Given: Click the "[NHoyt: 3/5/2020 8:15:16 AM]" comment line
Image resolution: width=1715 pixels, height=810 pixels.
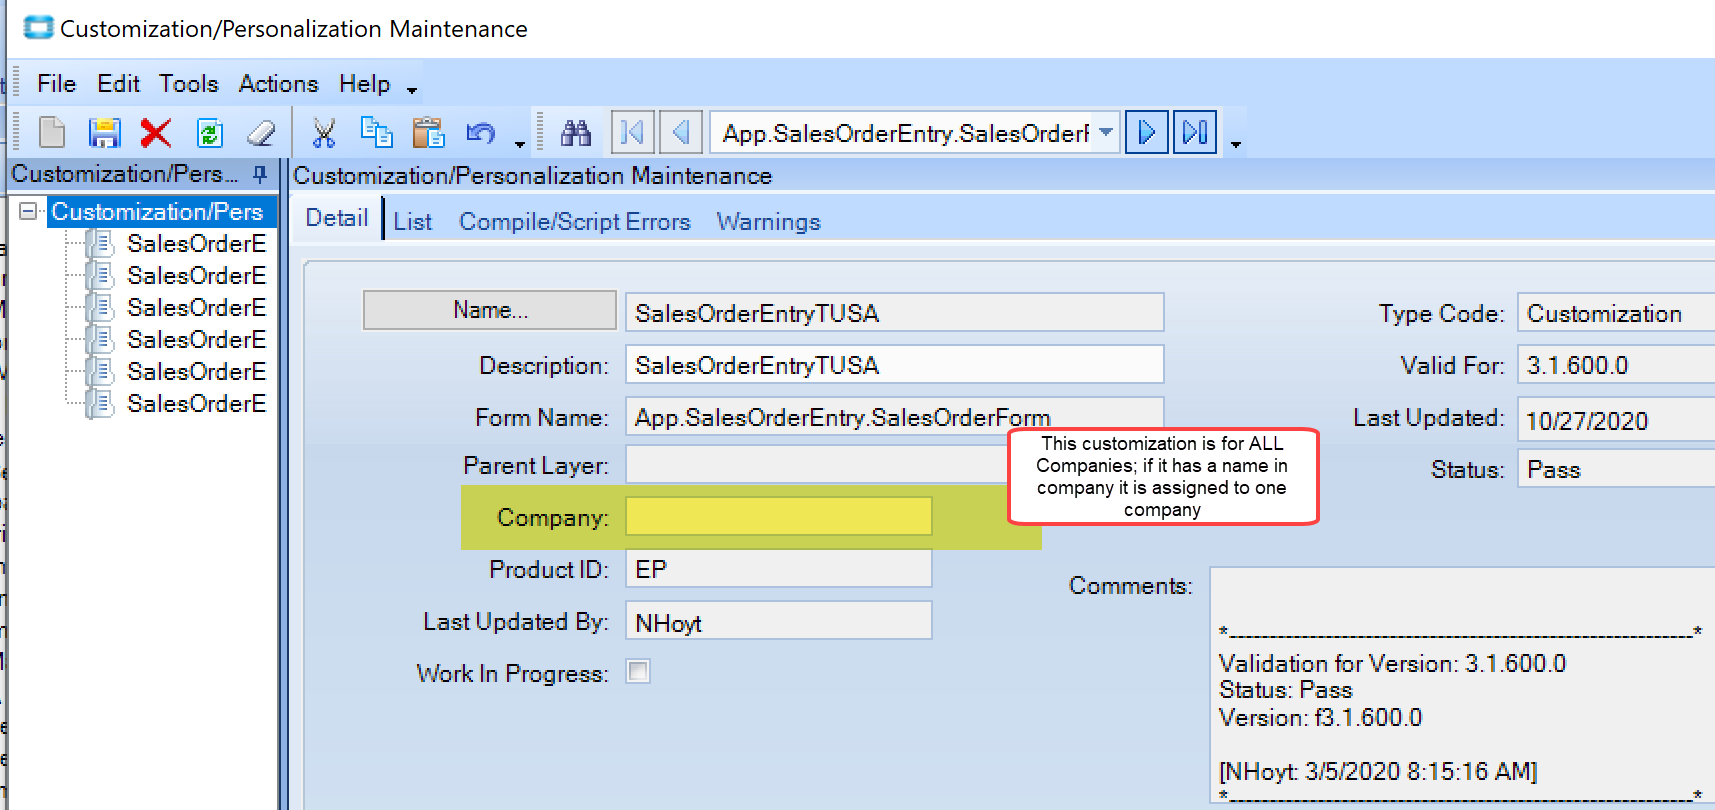Looking at the screenshot, I should point(1378,771).
